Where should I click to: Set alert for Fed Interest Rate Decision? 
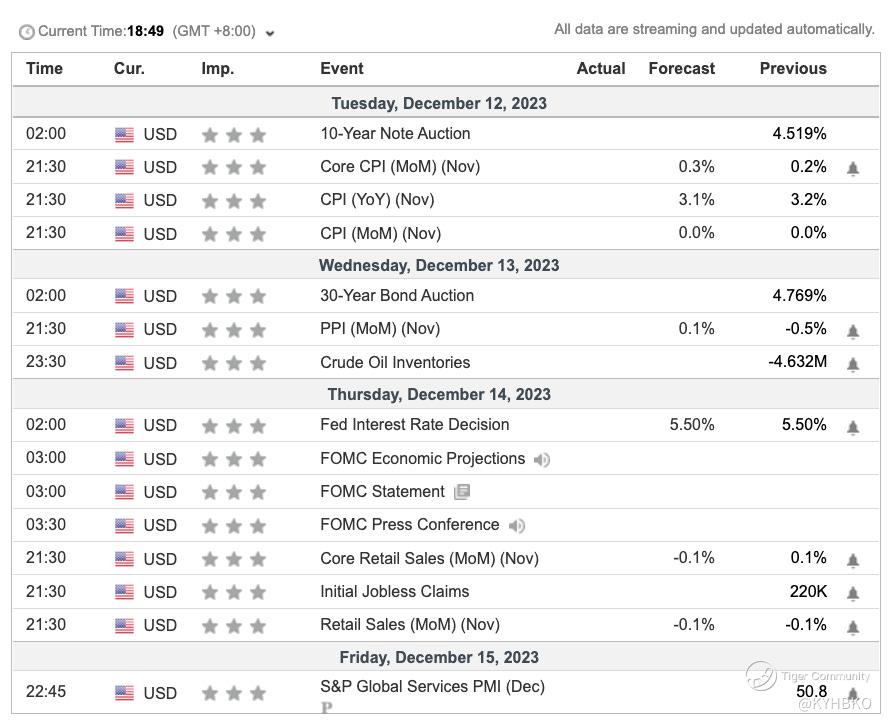(853, 427)
